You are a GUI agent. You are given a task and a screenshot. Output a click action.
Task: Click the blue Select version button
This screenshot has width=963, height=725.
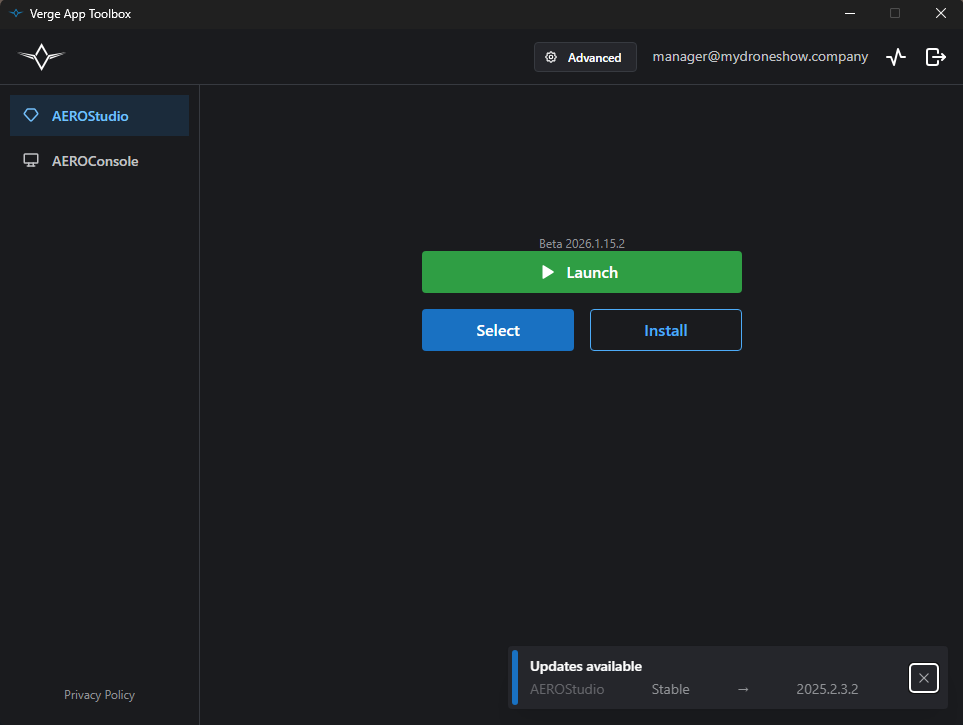[x=497, y=330]
